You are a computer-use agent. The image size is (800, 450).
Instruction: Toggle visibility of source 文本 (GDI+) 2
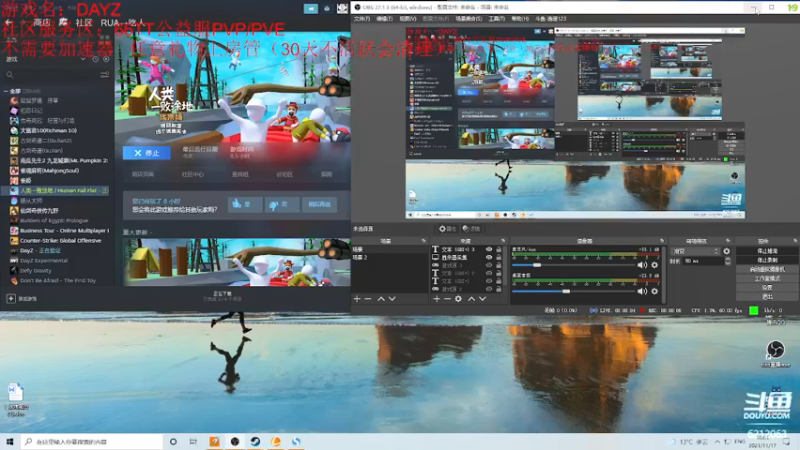(x=489, y=273)
